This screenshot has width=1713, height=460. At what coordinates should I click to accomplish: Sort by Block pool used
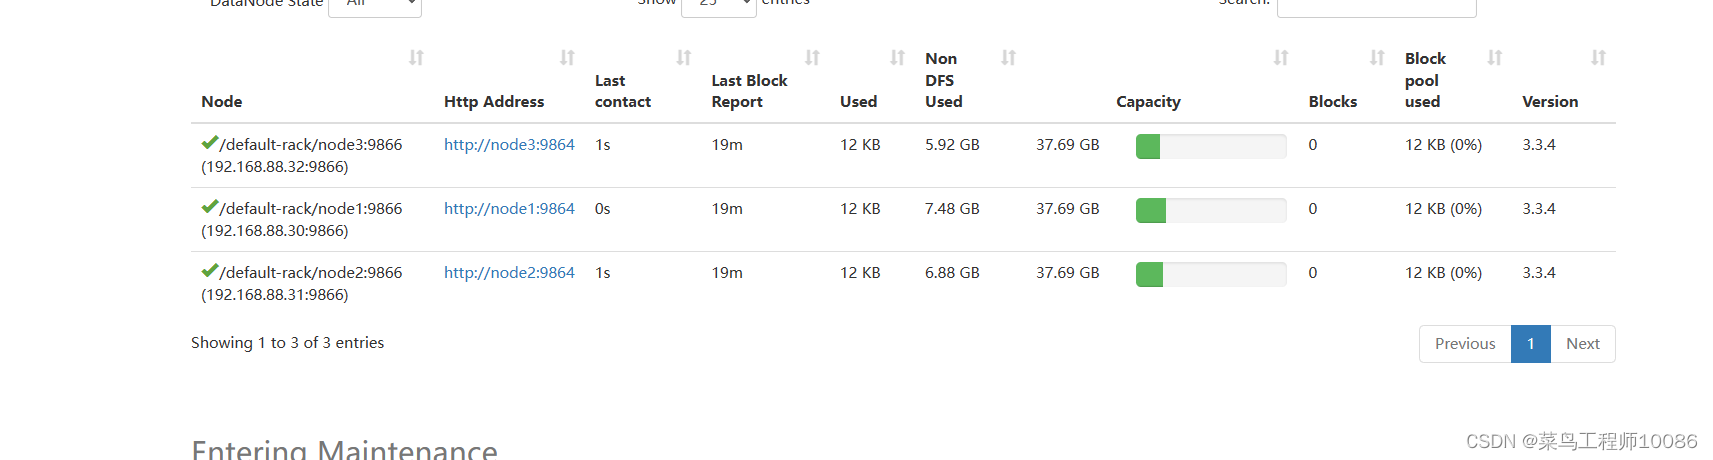click(1494, 58)
